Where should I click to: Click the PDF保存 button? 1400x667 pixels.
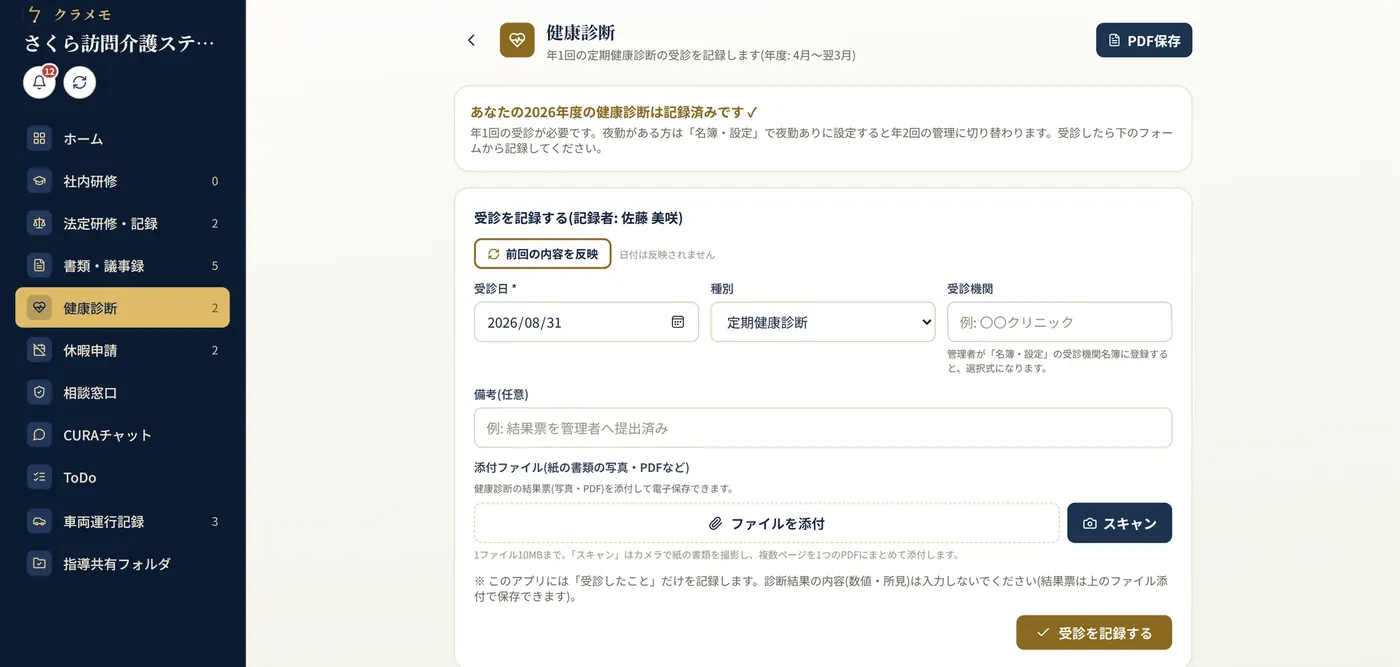click(1144, 40)
